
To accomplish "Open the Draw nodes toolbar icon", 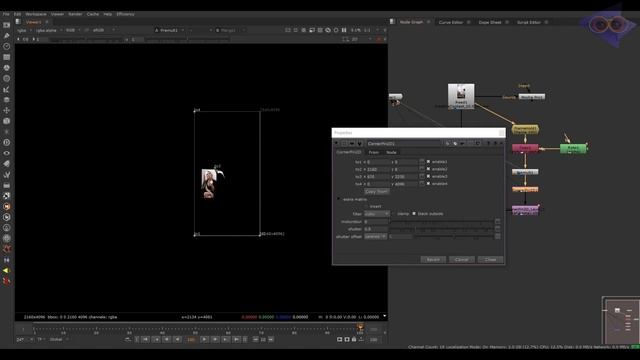I will pos(7,36).
